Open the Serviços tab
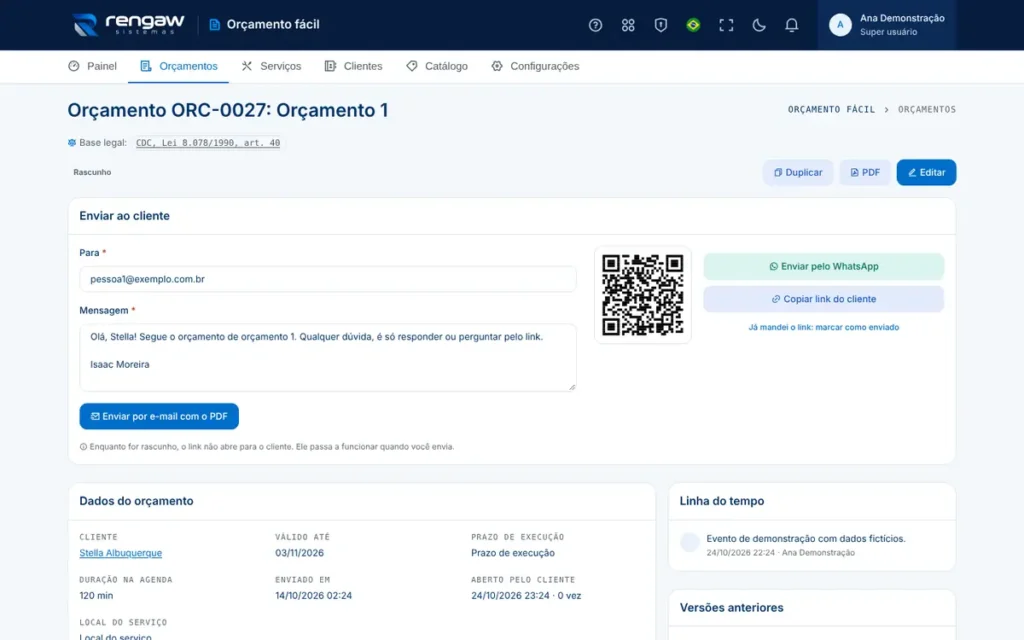Screen dimensions: 1024x640 point(271,66)
